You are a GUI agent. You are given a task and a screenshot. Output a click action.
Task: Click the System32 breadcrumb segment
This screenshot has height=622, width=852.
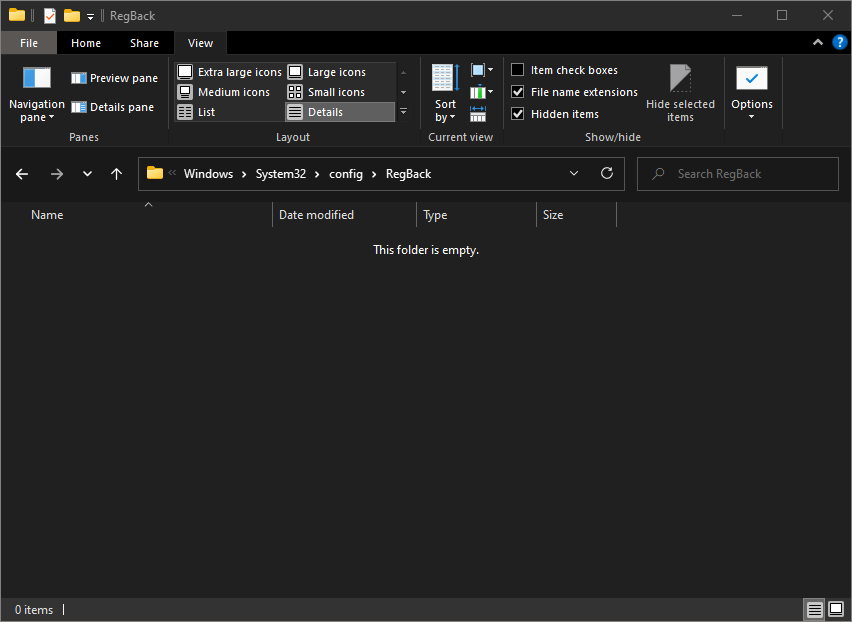[x=281, y=174]
